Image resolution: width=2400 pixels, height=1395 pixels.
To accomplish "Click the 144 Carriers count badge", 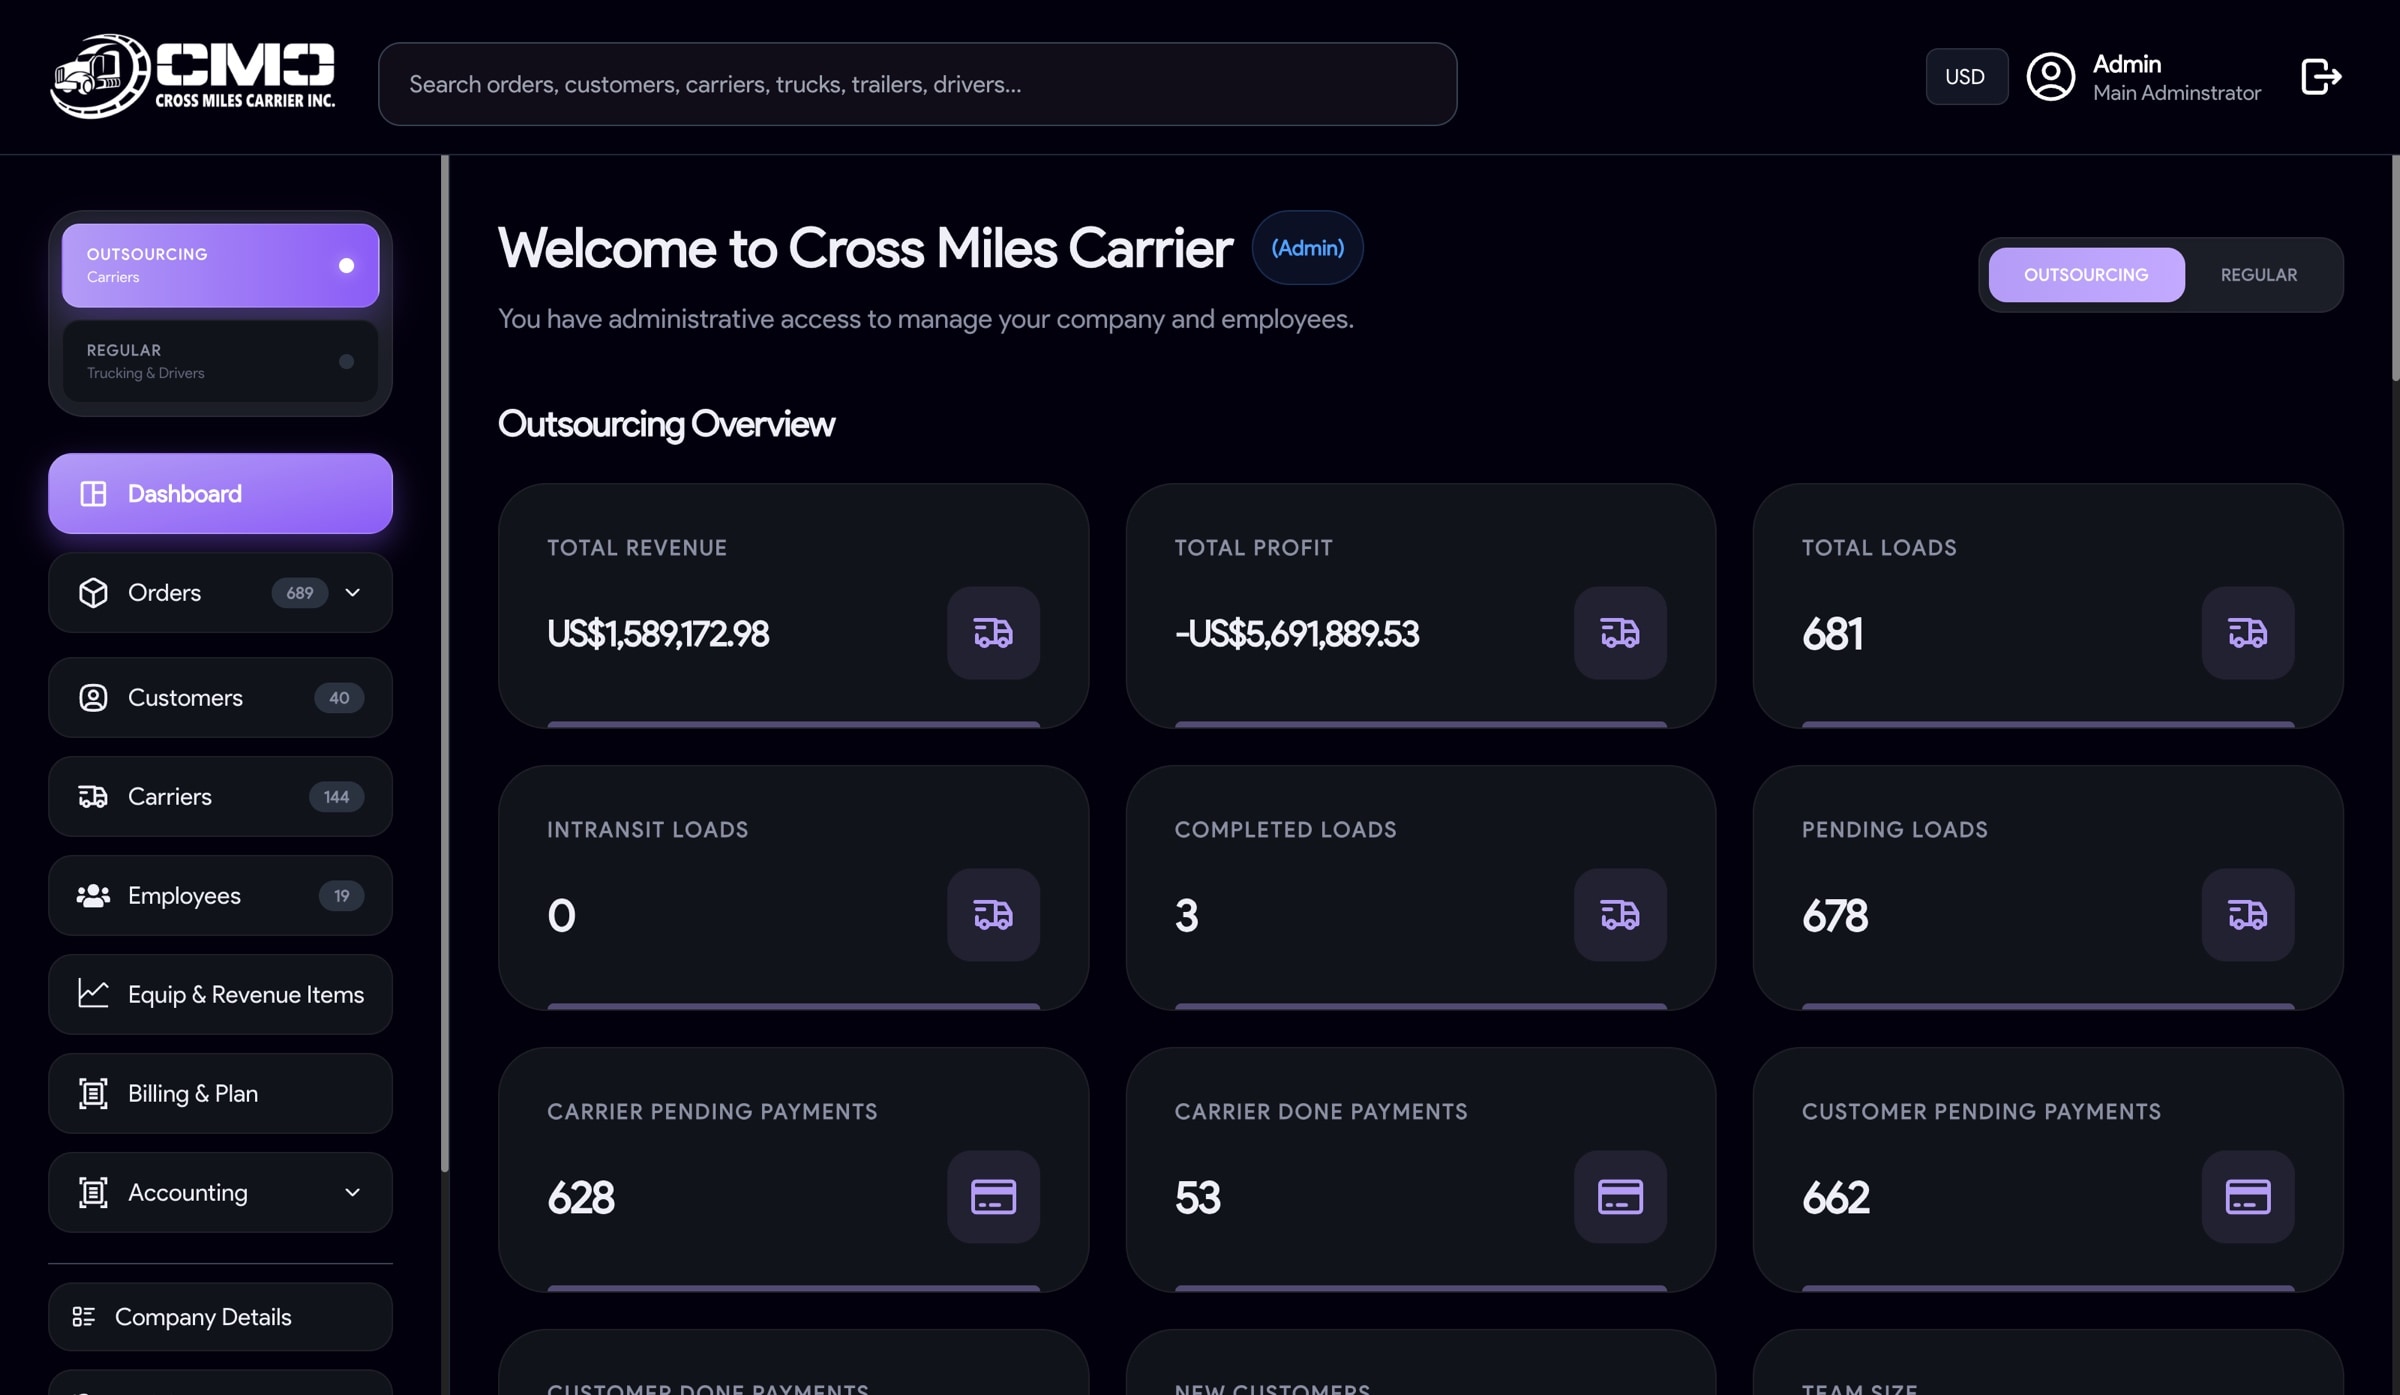I will pos(336,797).
